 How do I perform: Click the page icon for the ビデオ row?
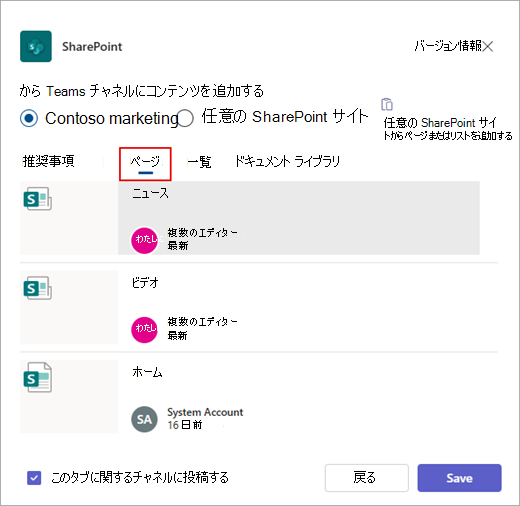(x=37, y=288)
